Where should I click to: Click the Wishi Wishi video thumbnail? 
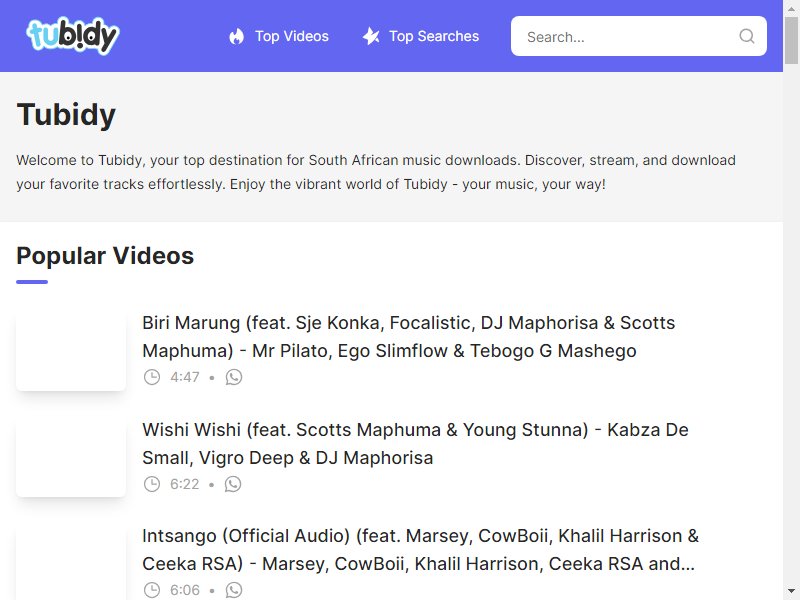point(71,457)
